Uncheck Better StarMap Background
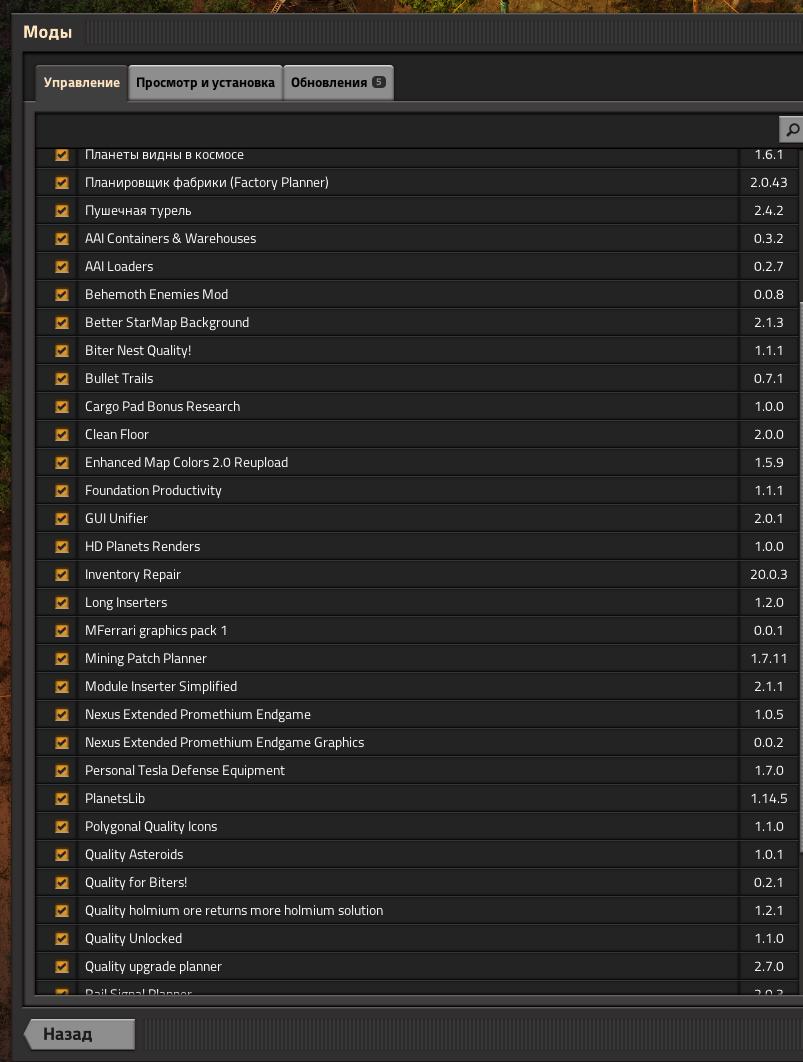 [x=62, y=322]
